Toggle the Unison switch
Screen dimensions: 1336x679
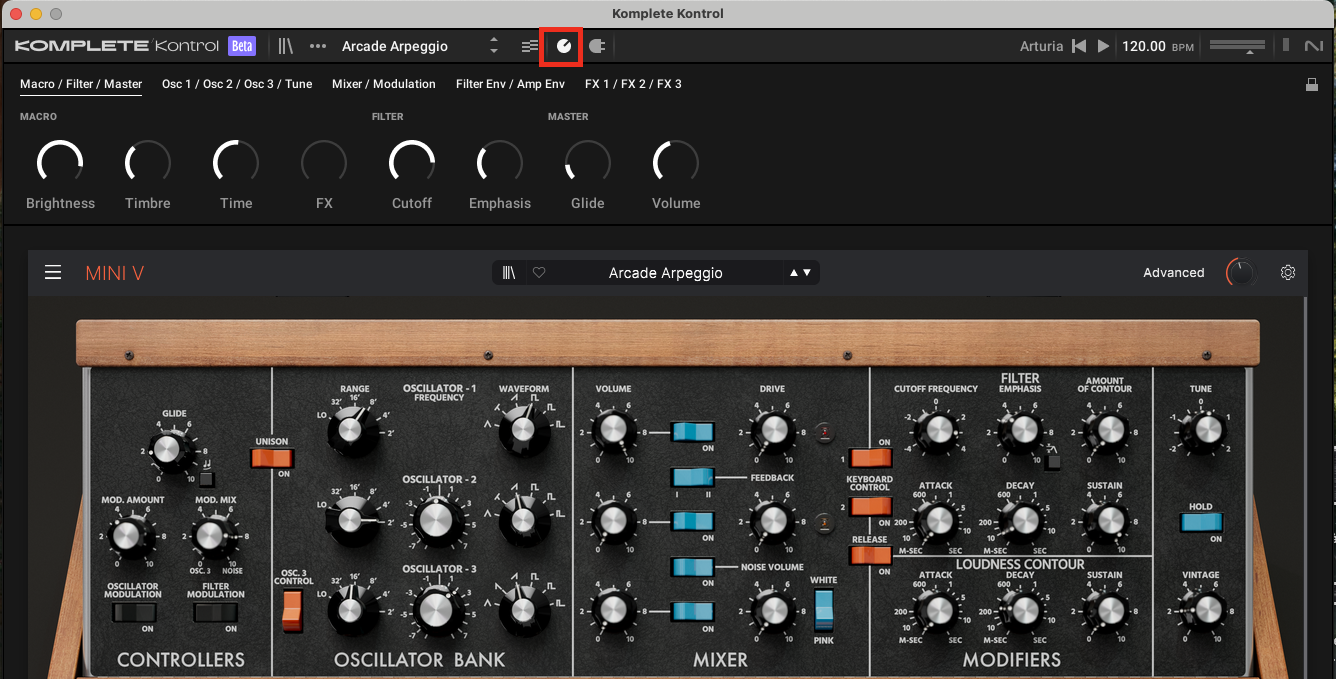pyautogui.click(x=272, y=458)
